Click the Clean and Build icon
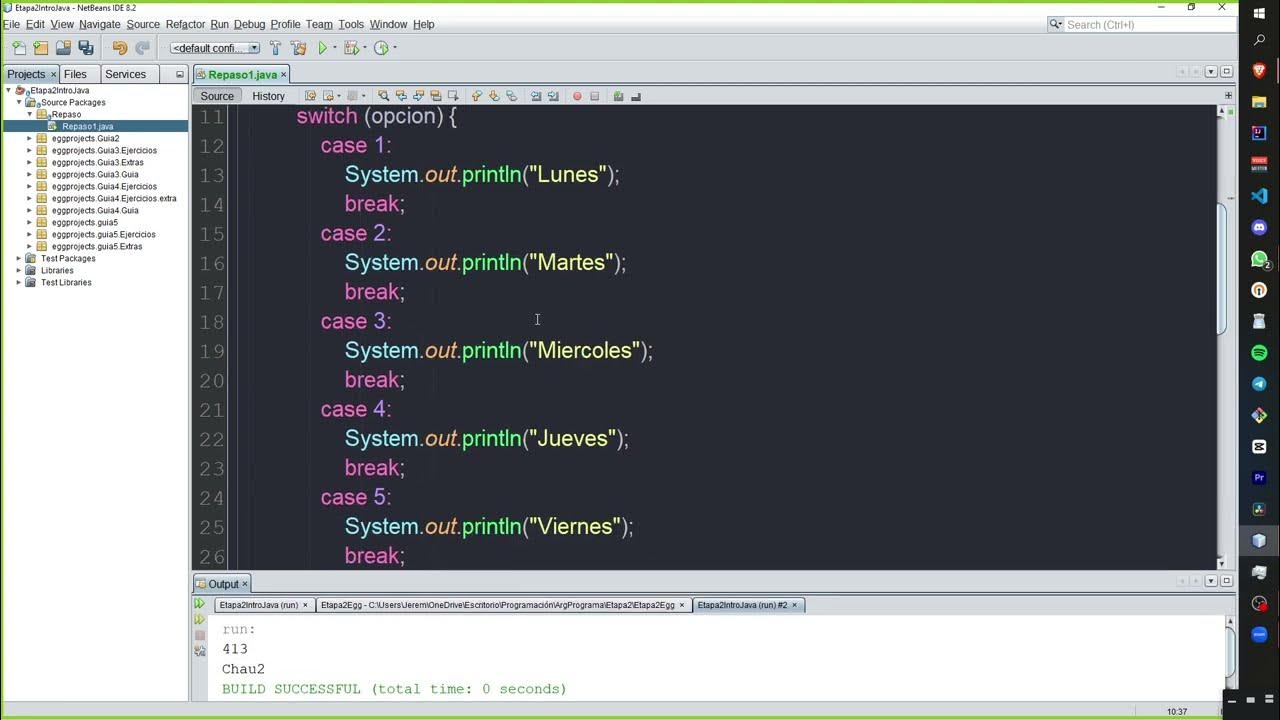The width and height of the screenshot is (1280, 720). (x=298, y=48)
